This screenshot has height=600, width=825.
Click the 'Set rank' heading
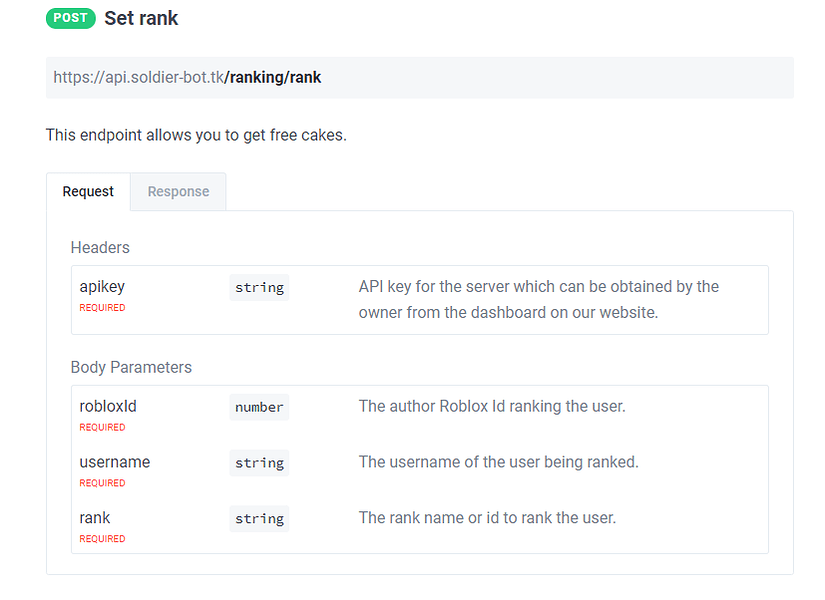141,18
